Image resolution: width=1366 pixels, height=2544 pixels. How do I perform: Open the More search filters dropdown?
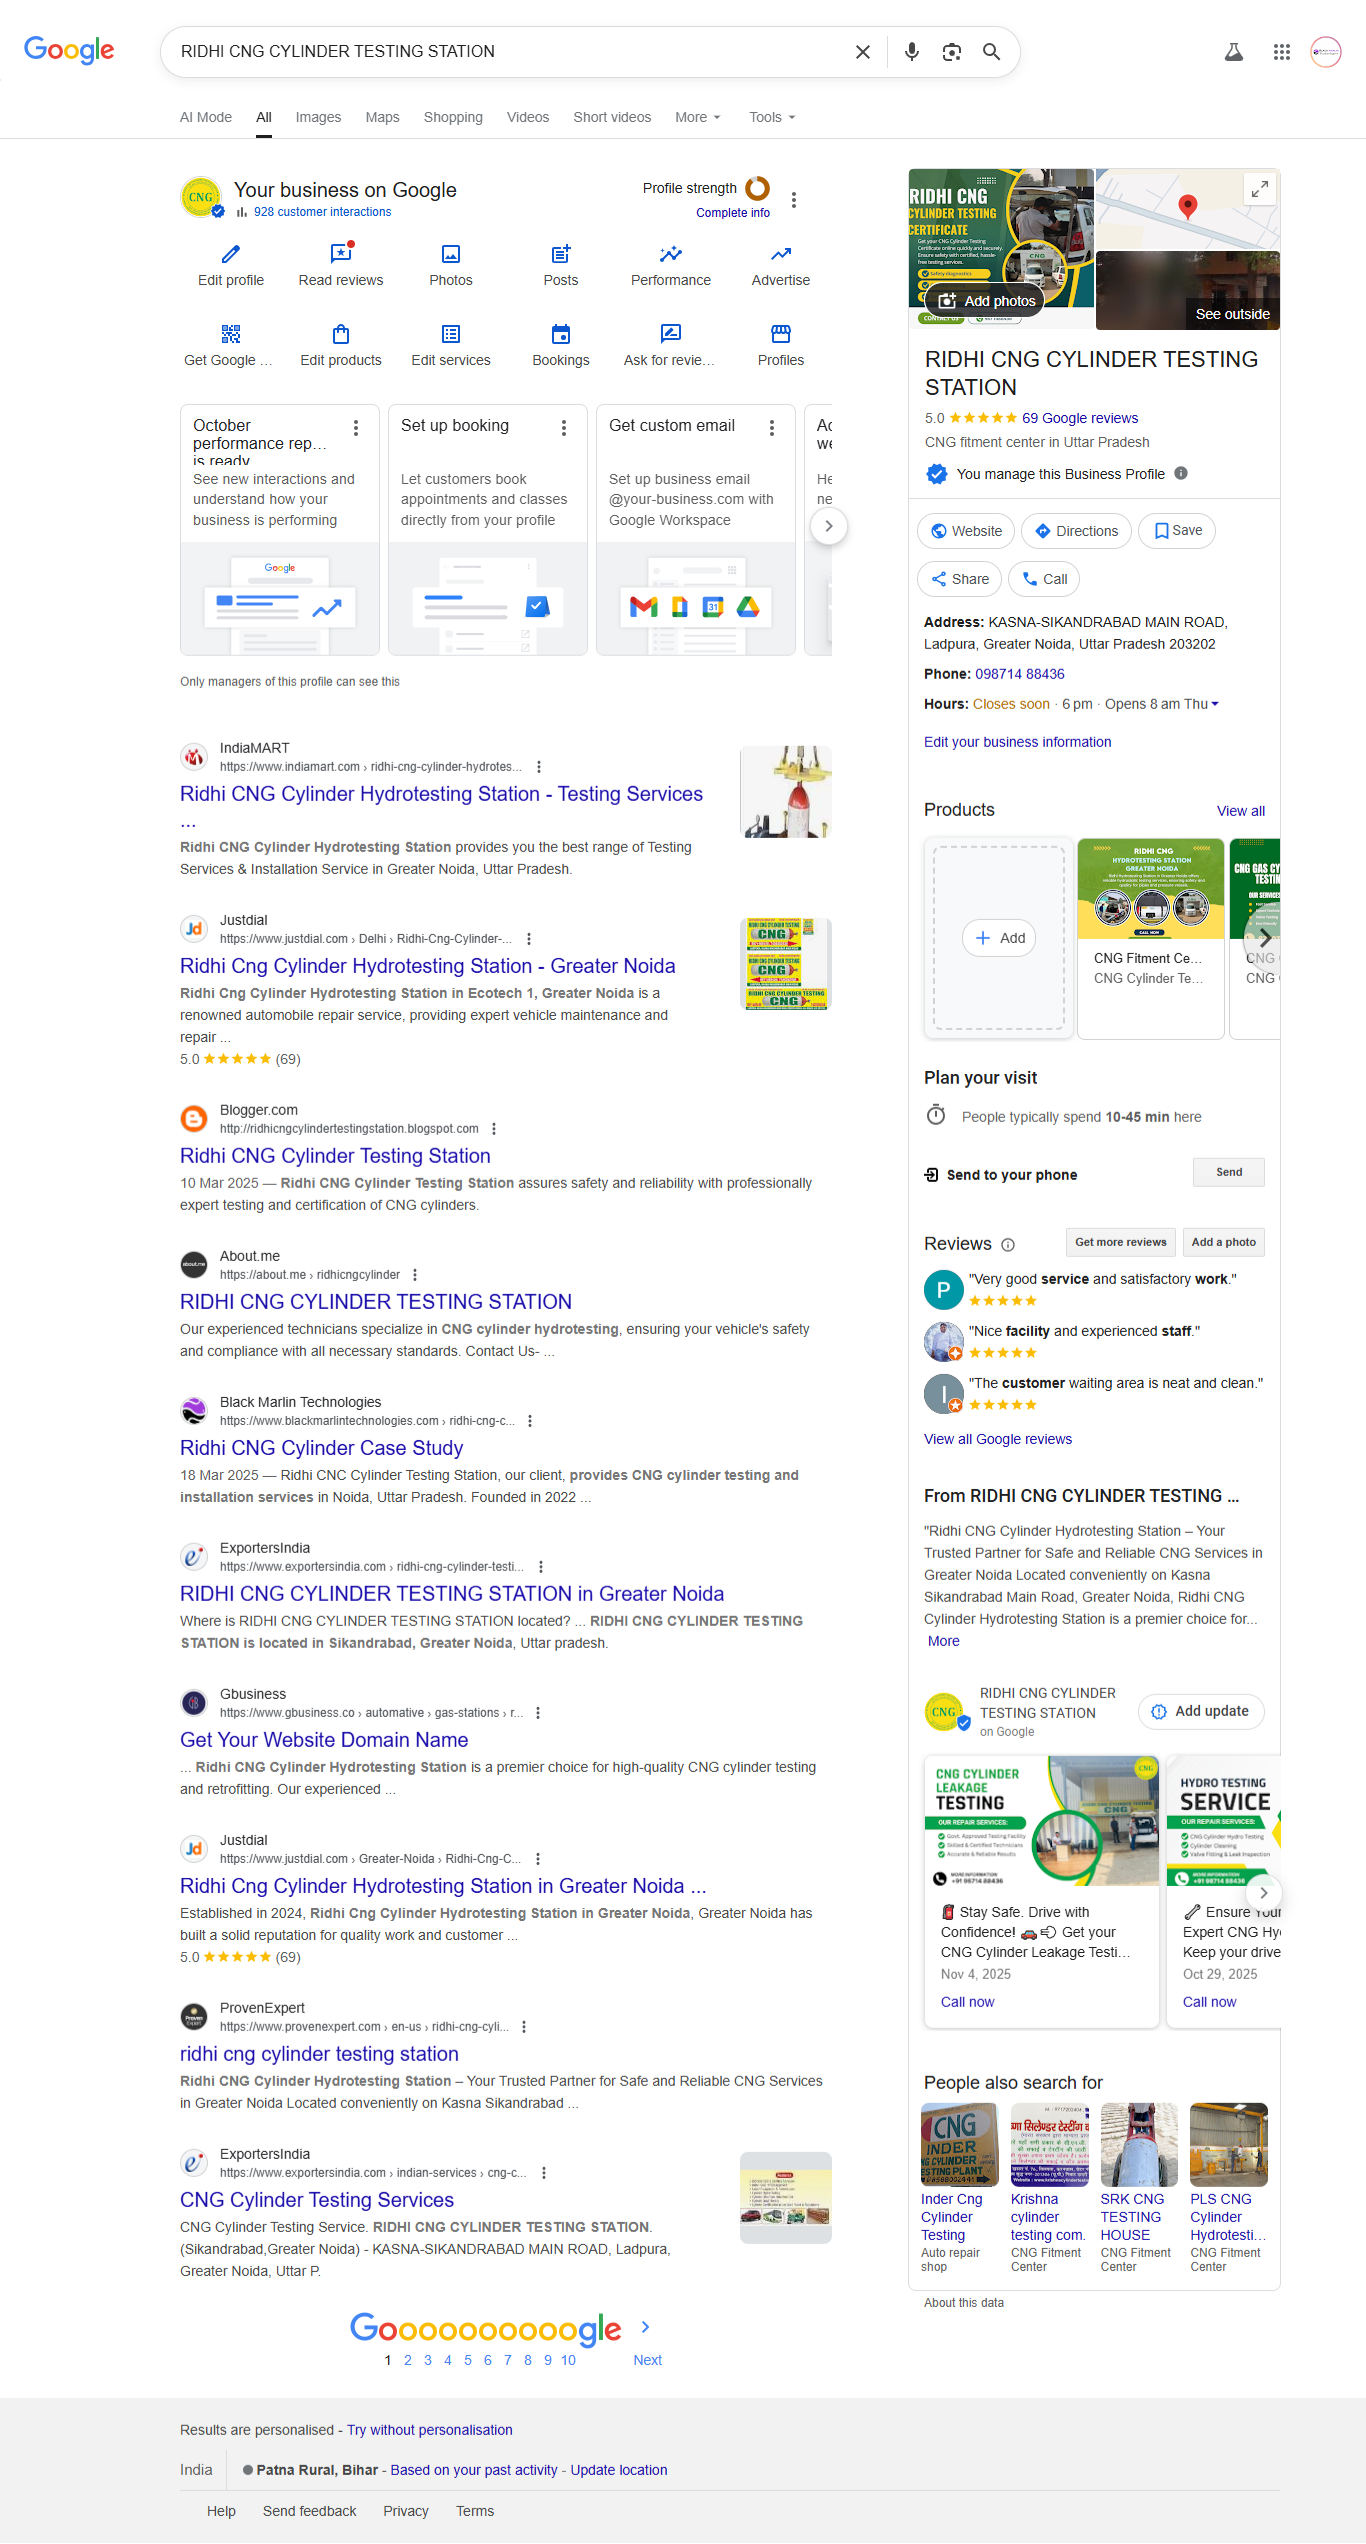click(x=697, y=117)
